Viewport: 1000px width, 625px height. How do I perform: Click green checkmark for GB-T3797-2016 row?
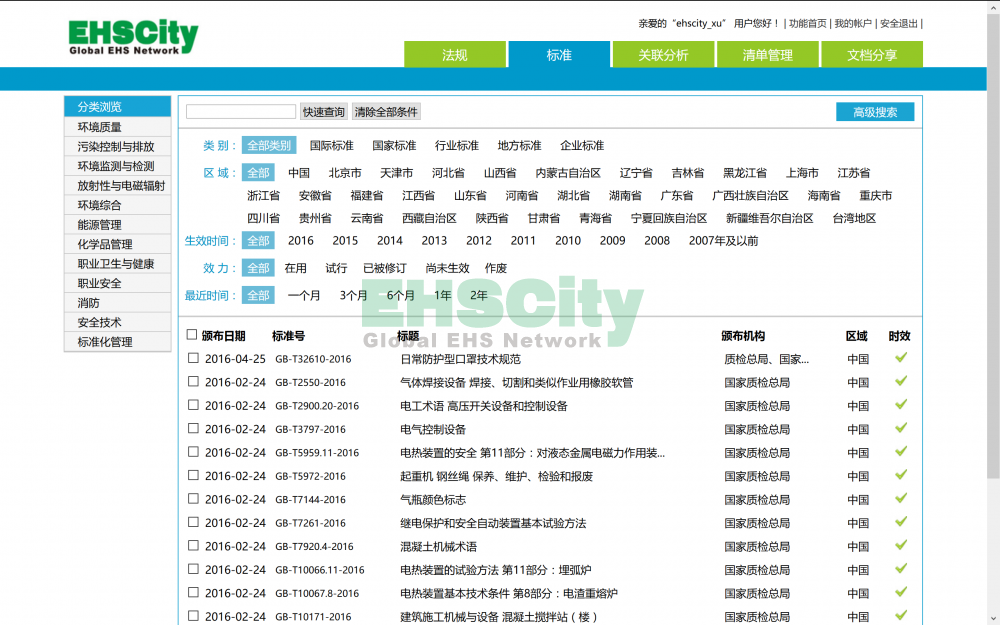(901, 428)
